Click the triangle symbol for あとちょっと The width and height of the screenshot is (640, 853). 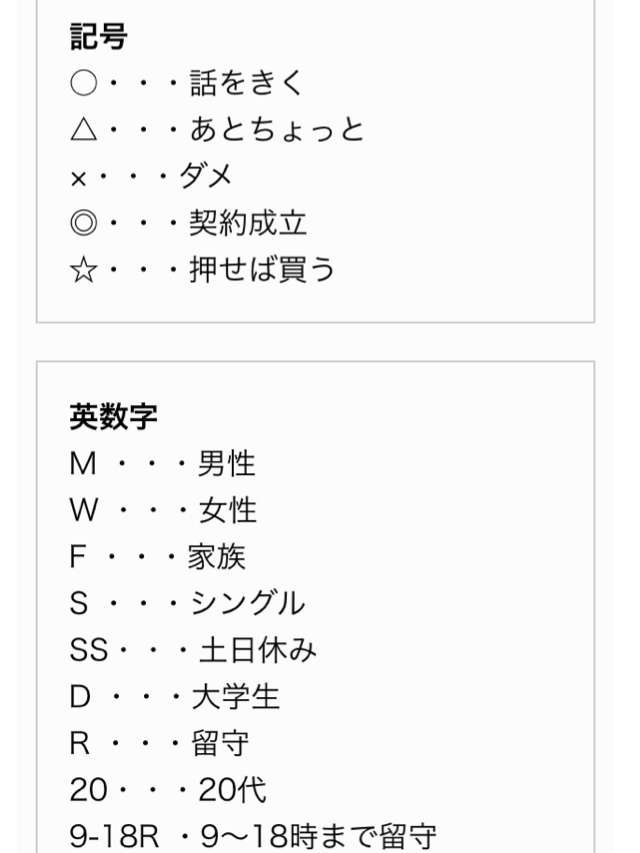pyautogui.click(x=84, y=130)
